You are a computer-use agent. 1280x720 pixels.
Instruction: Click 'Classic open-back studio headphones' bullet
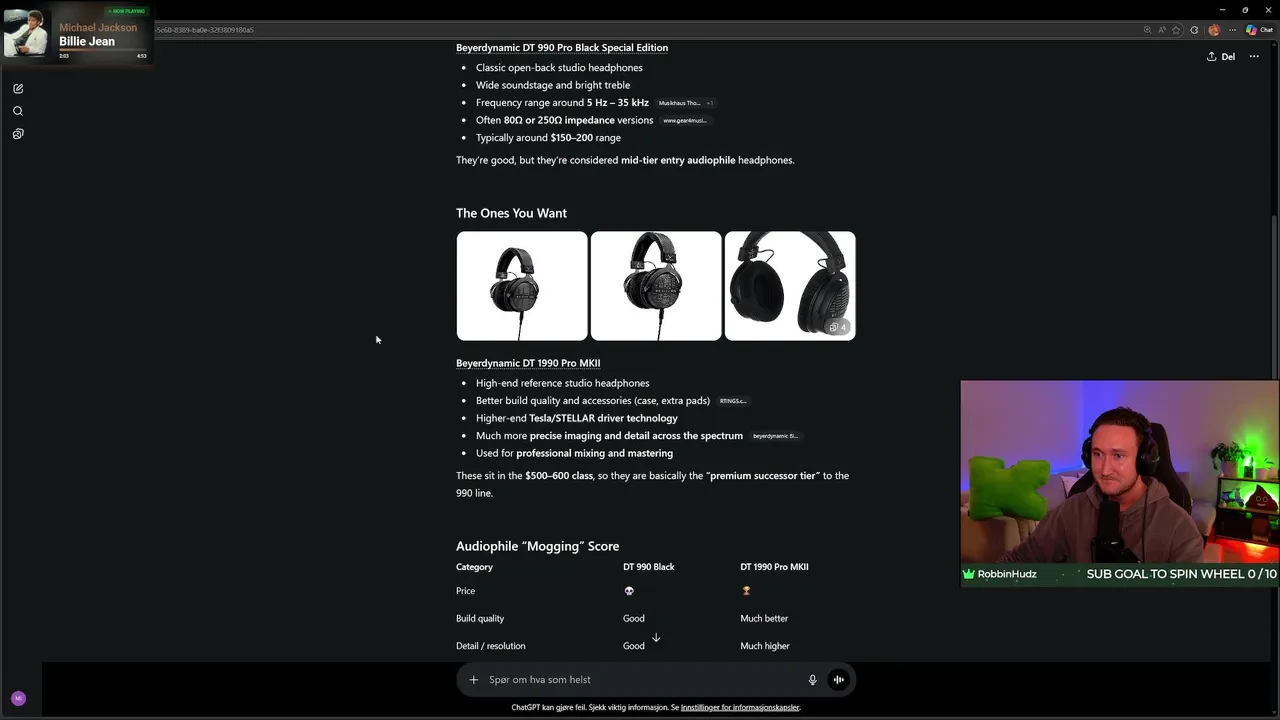[x=559, y=68]
